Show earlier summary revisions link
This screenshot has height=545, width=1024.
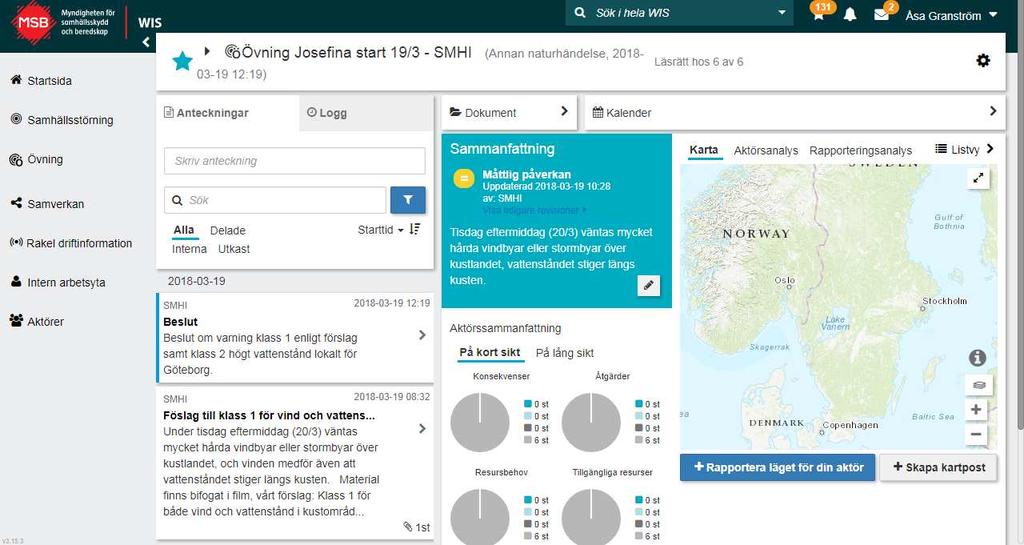(534, 210)
